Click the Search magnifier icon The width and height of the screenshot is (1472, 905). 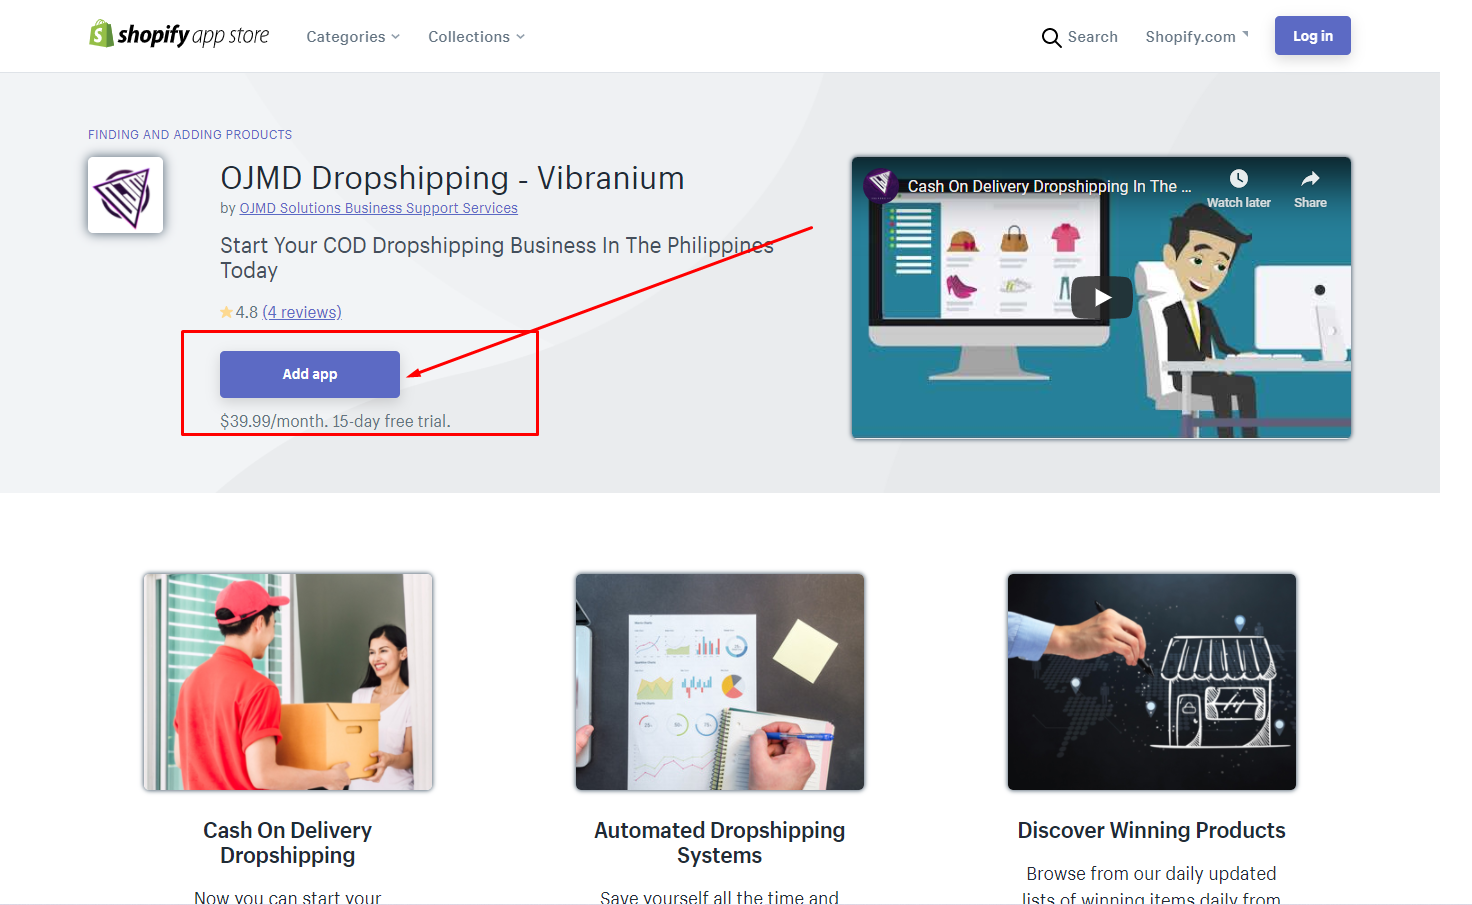coord(1051,38)
